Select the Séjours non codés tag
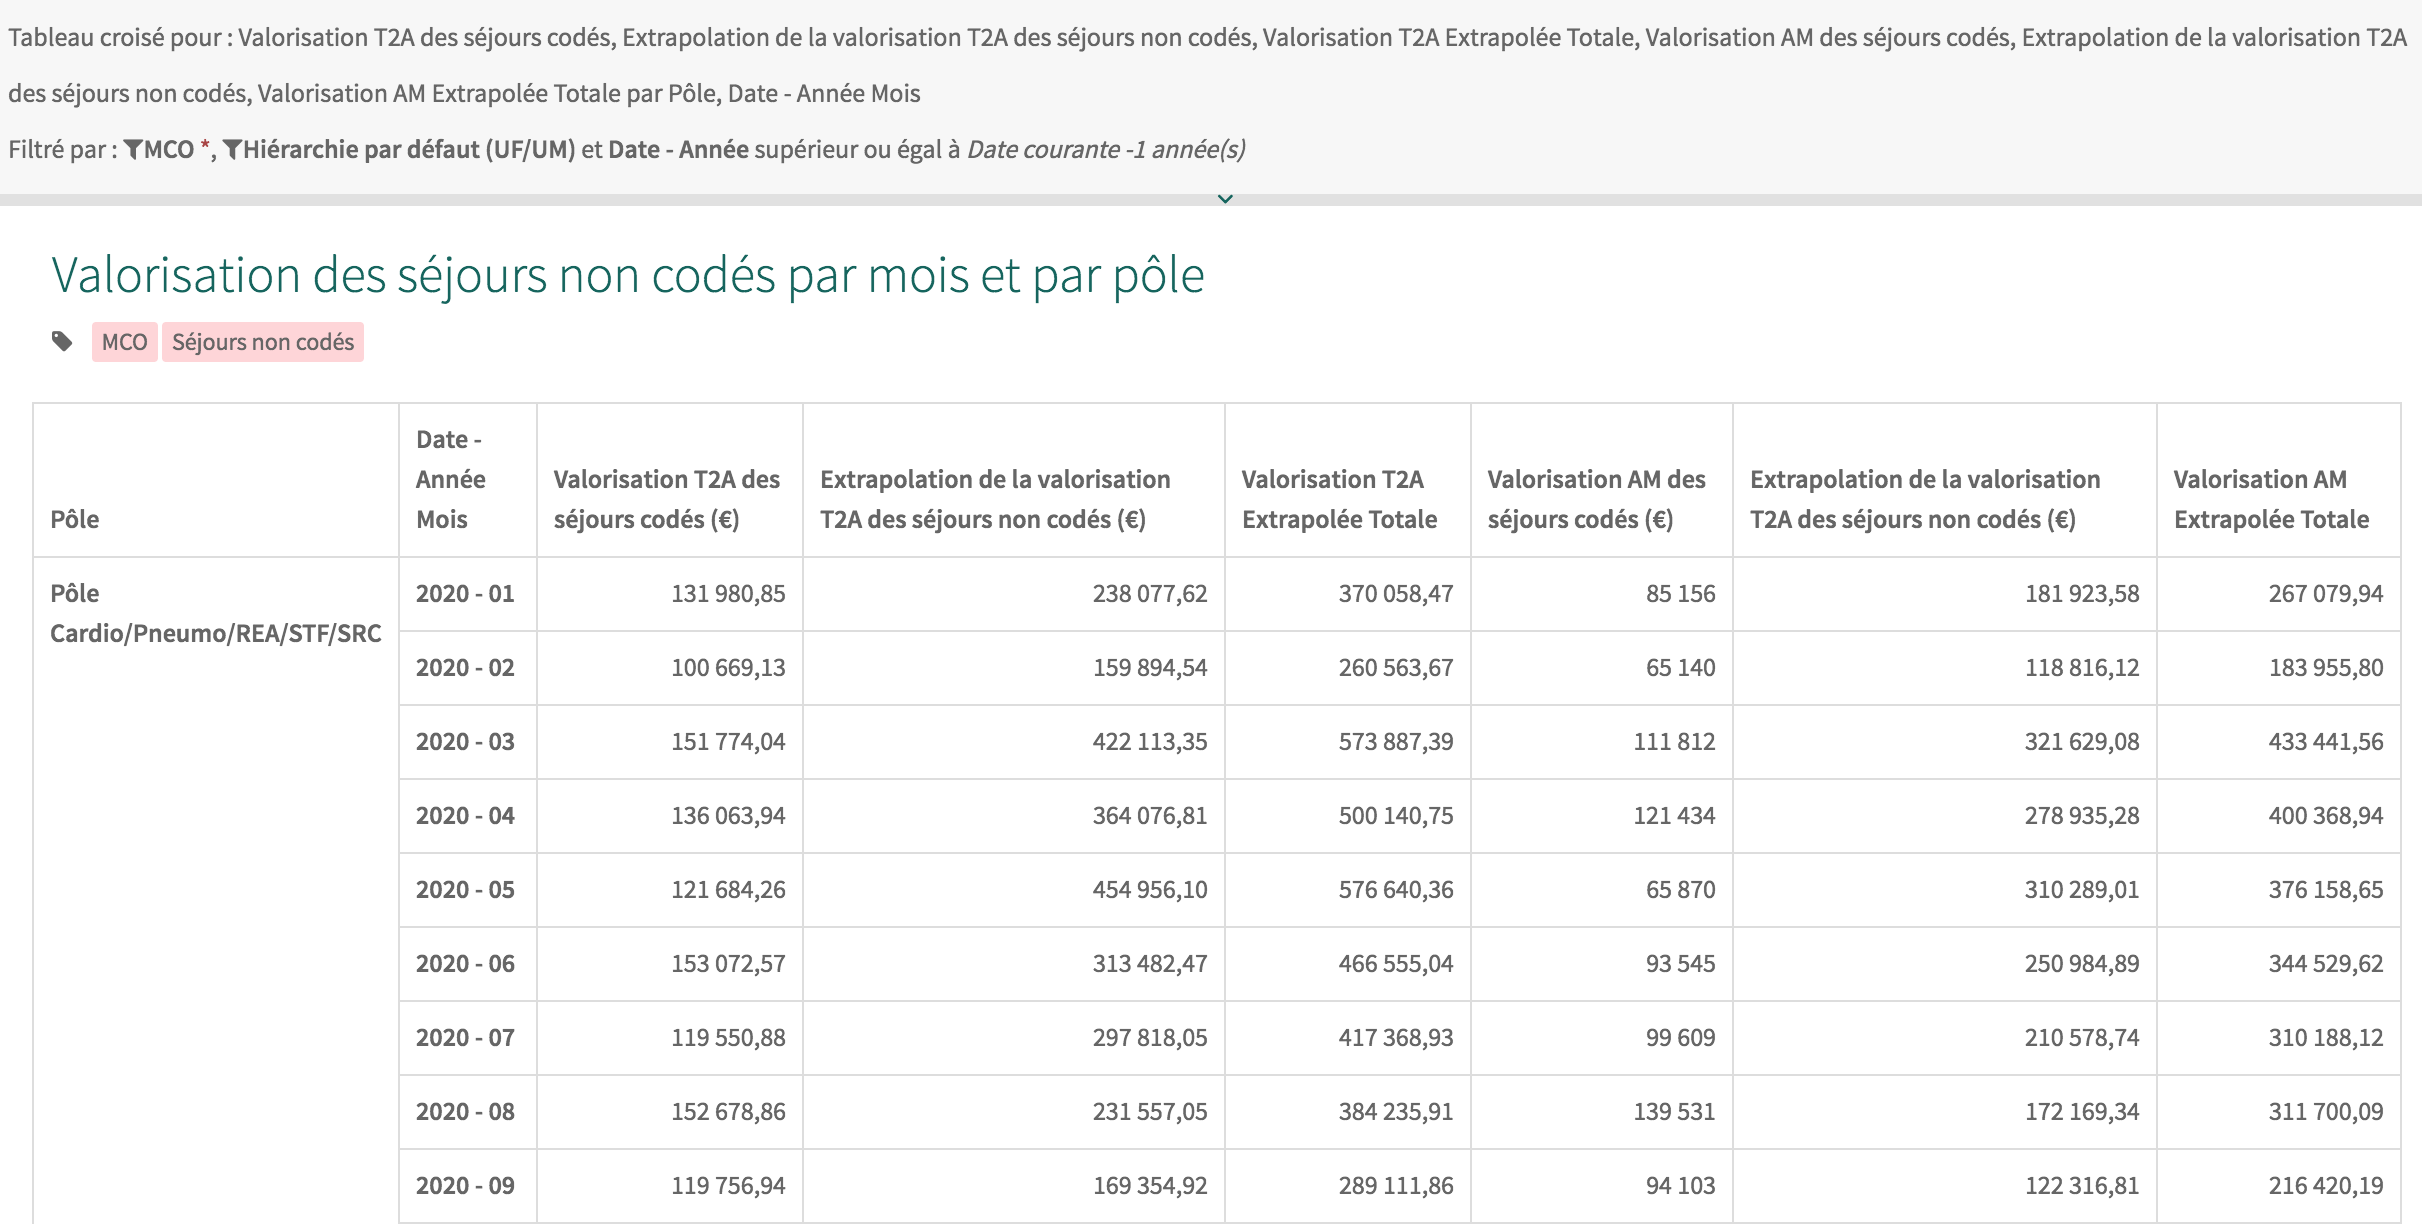Screen dimensions: 2422x1224 263,342
